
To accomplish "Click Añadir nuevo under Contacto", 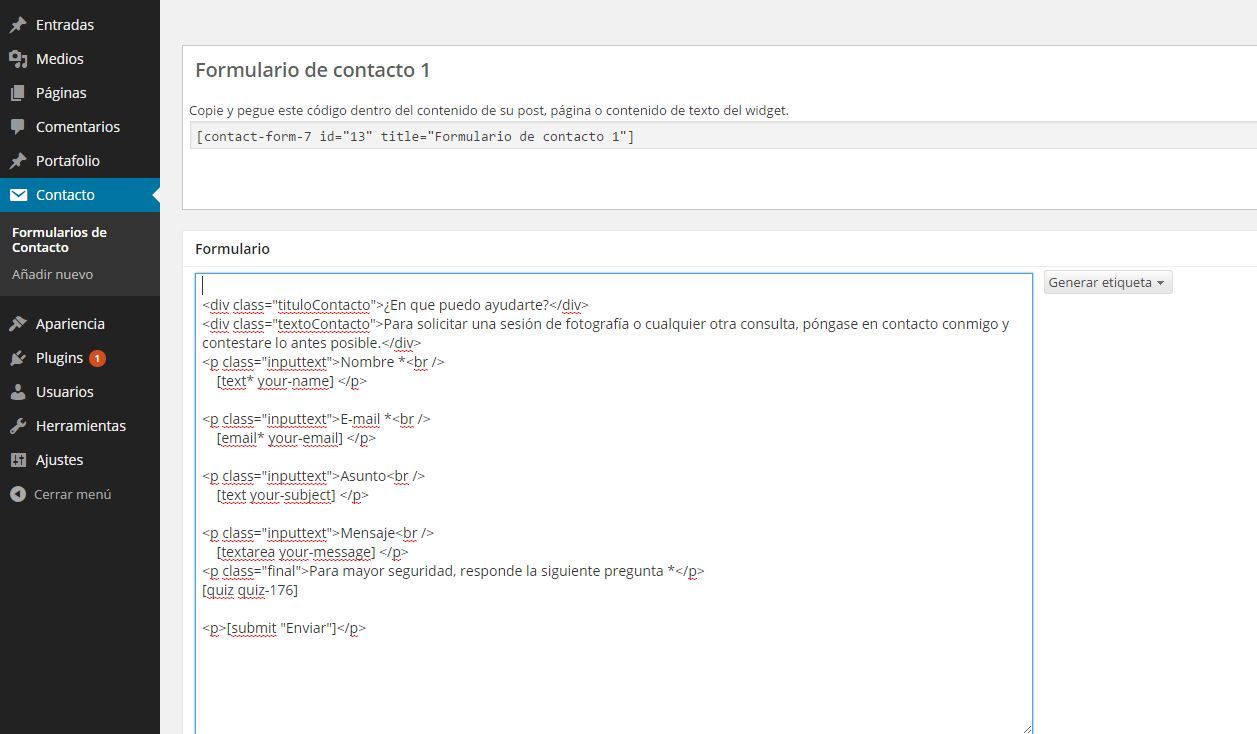I will click(52, 274).
